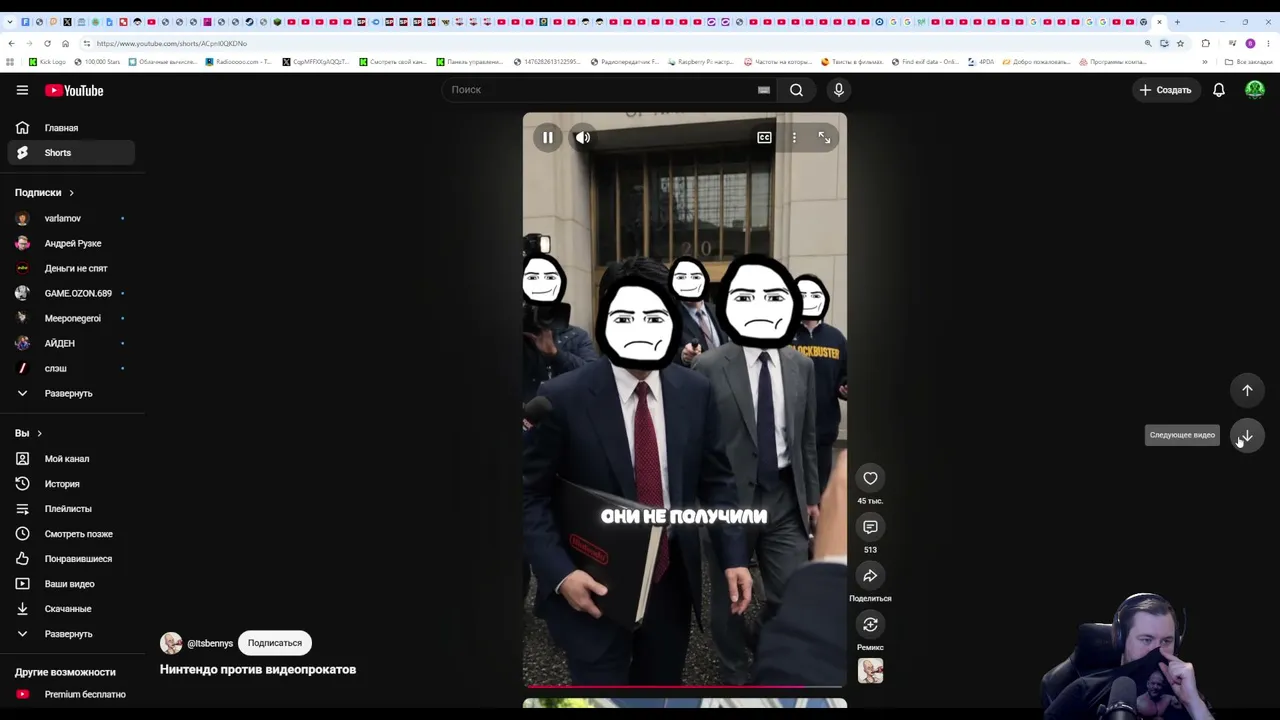
Task: Open the Raspberry Pi bookmark
Action: tap(701, 62)
